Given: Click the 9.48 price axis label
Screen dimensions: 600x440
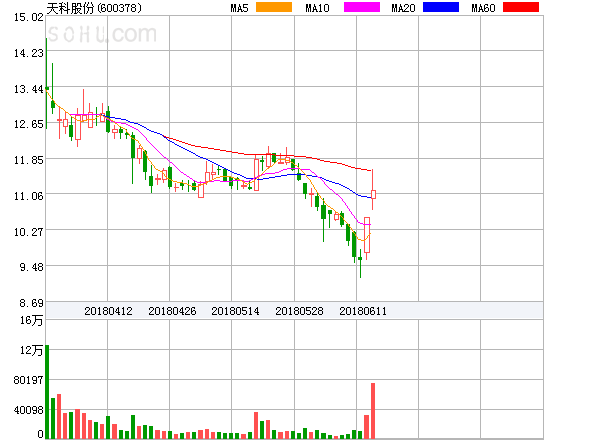Looking at the screenshot, I should pos(31,267).
